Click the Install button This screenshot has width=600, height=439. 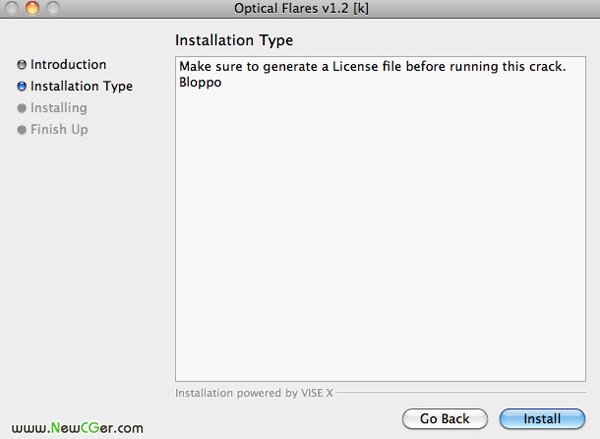tap(542, 418)
